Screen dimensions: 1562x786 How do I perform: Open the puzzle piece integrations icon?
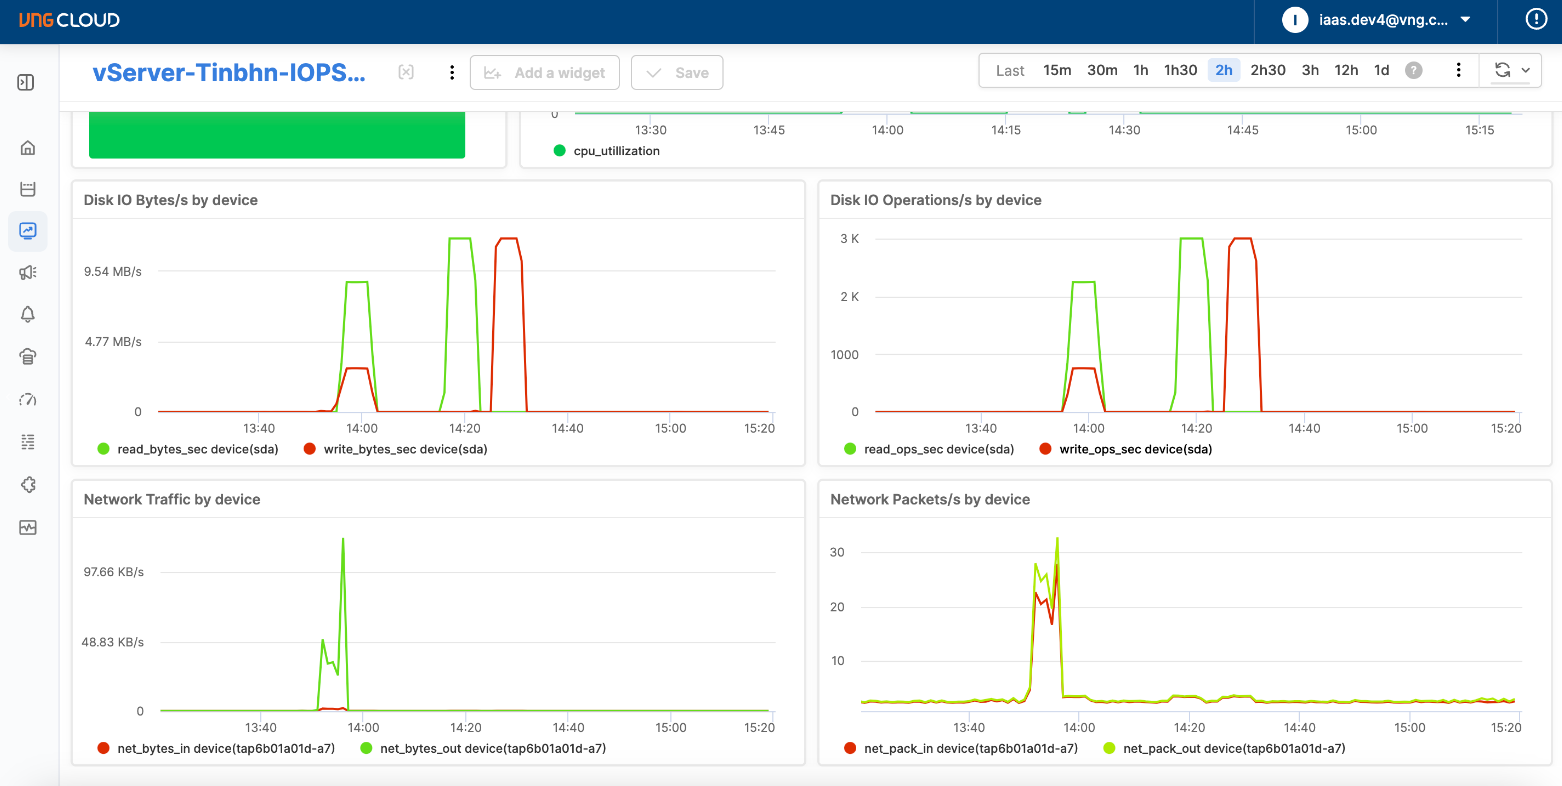28,485
